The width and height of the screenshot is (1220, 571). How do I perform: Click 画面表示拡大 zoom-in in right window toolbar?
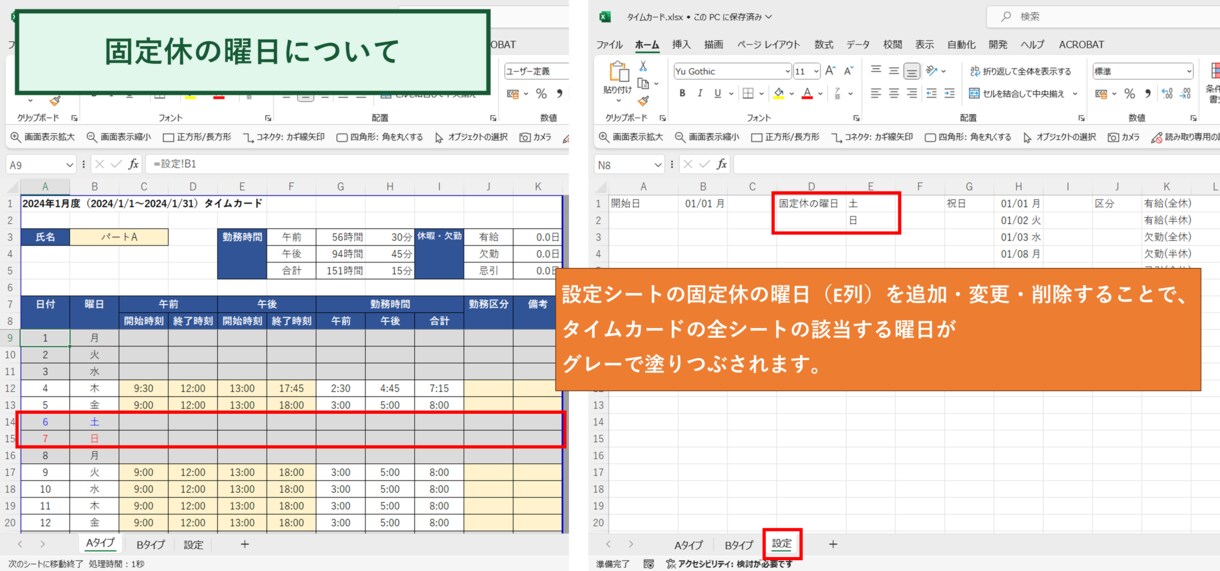[630, 137]
